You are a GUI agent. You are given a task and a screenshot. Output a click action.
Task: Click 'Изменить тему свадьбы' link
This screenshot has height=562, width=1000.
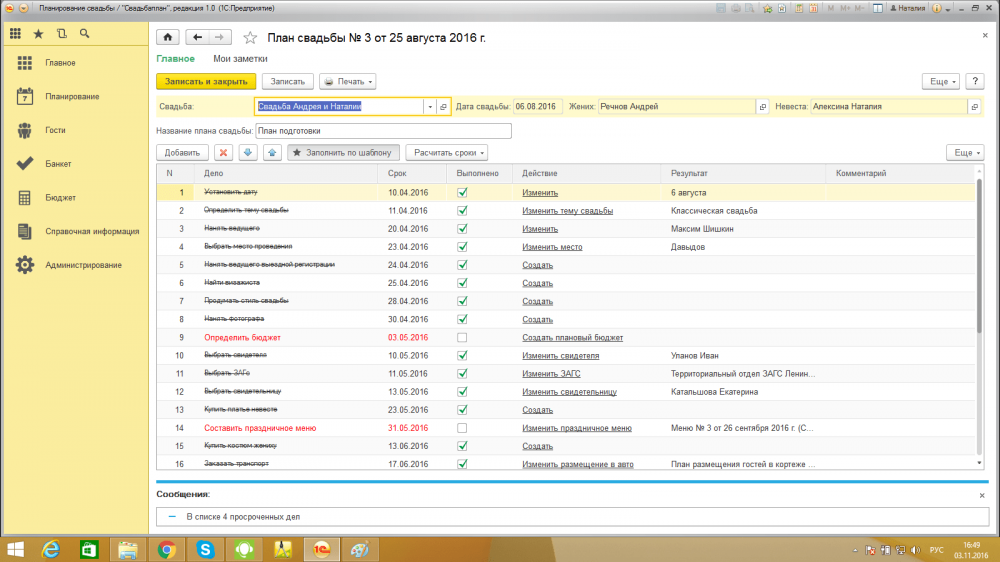pyautogui.click(x=567, y=211)
